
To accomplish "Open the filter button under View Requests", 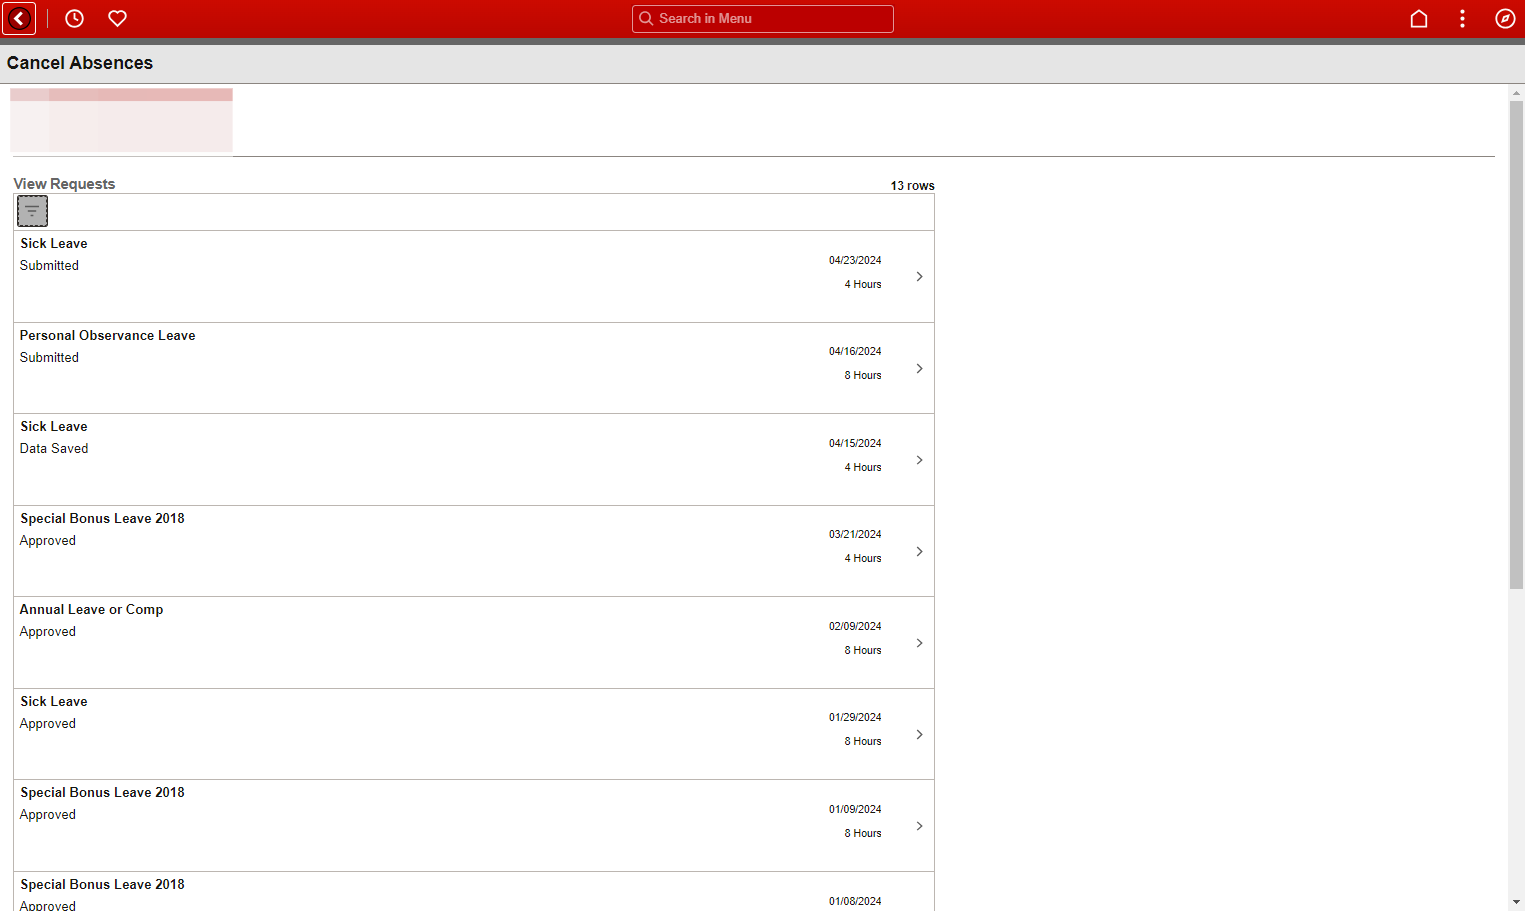I will click(32, 211).
